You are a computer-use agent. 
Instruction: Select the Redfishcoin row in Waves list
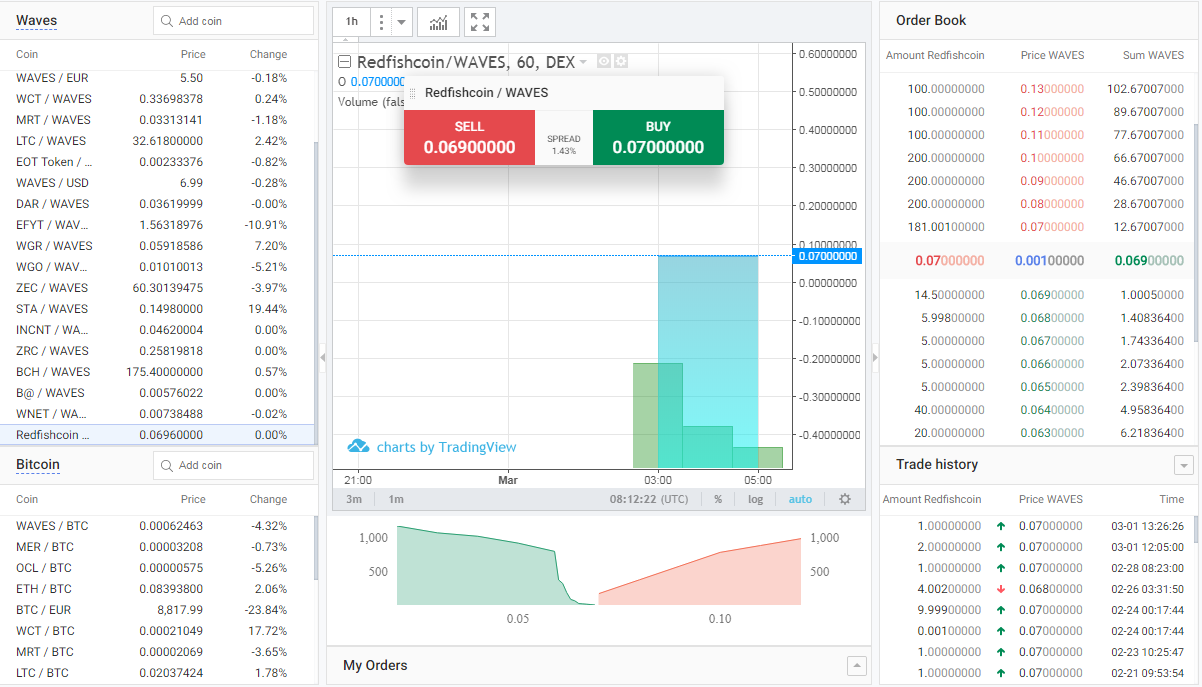click(x=157, y=435)
